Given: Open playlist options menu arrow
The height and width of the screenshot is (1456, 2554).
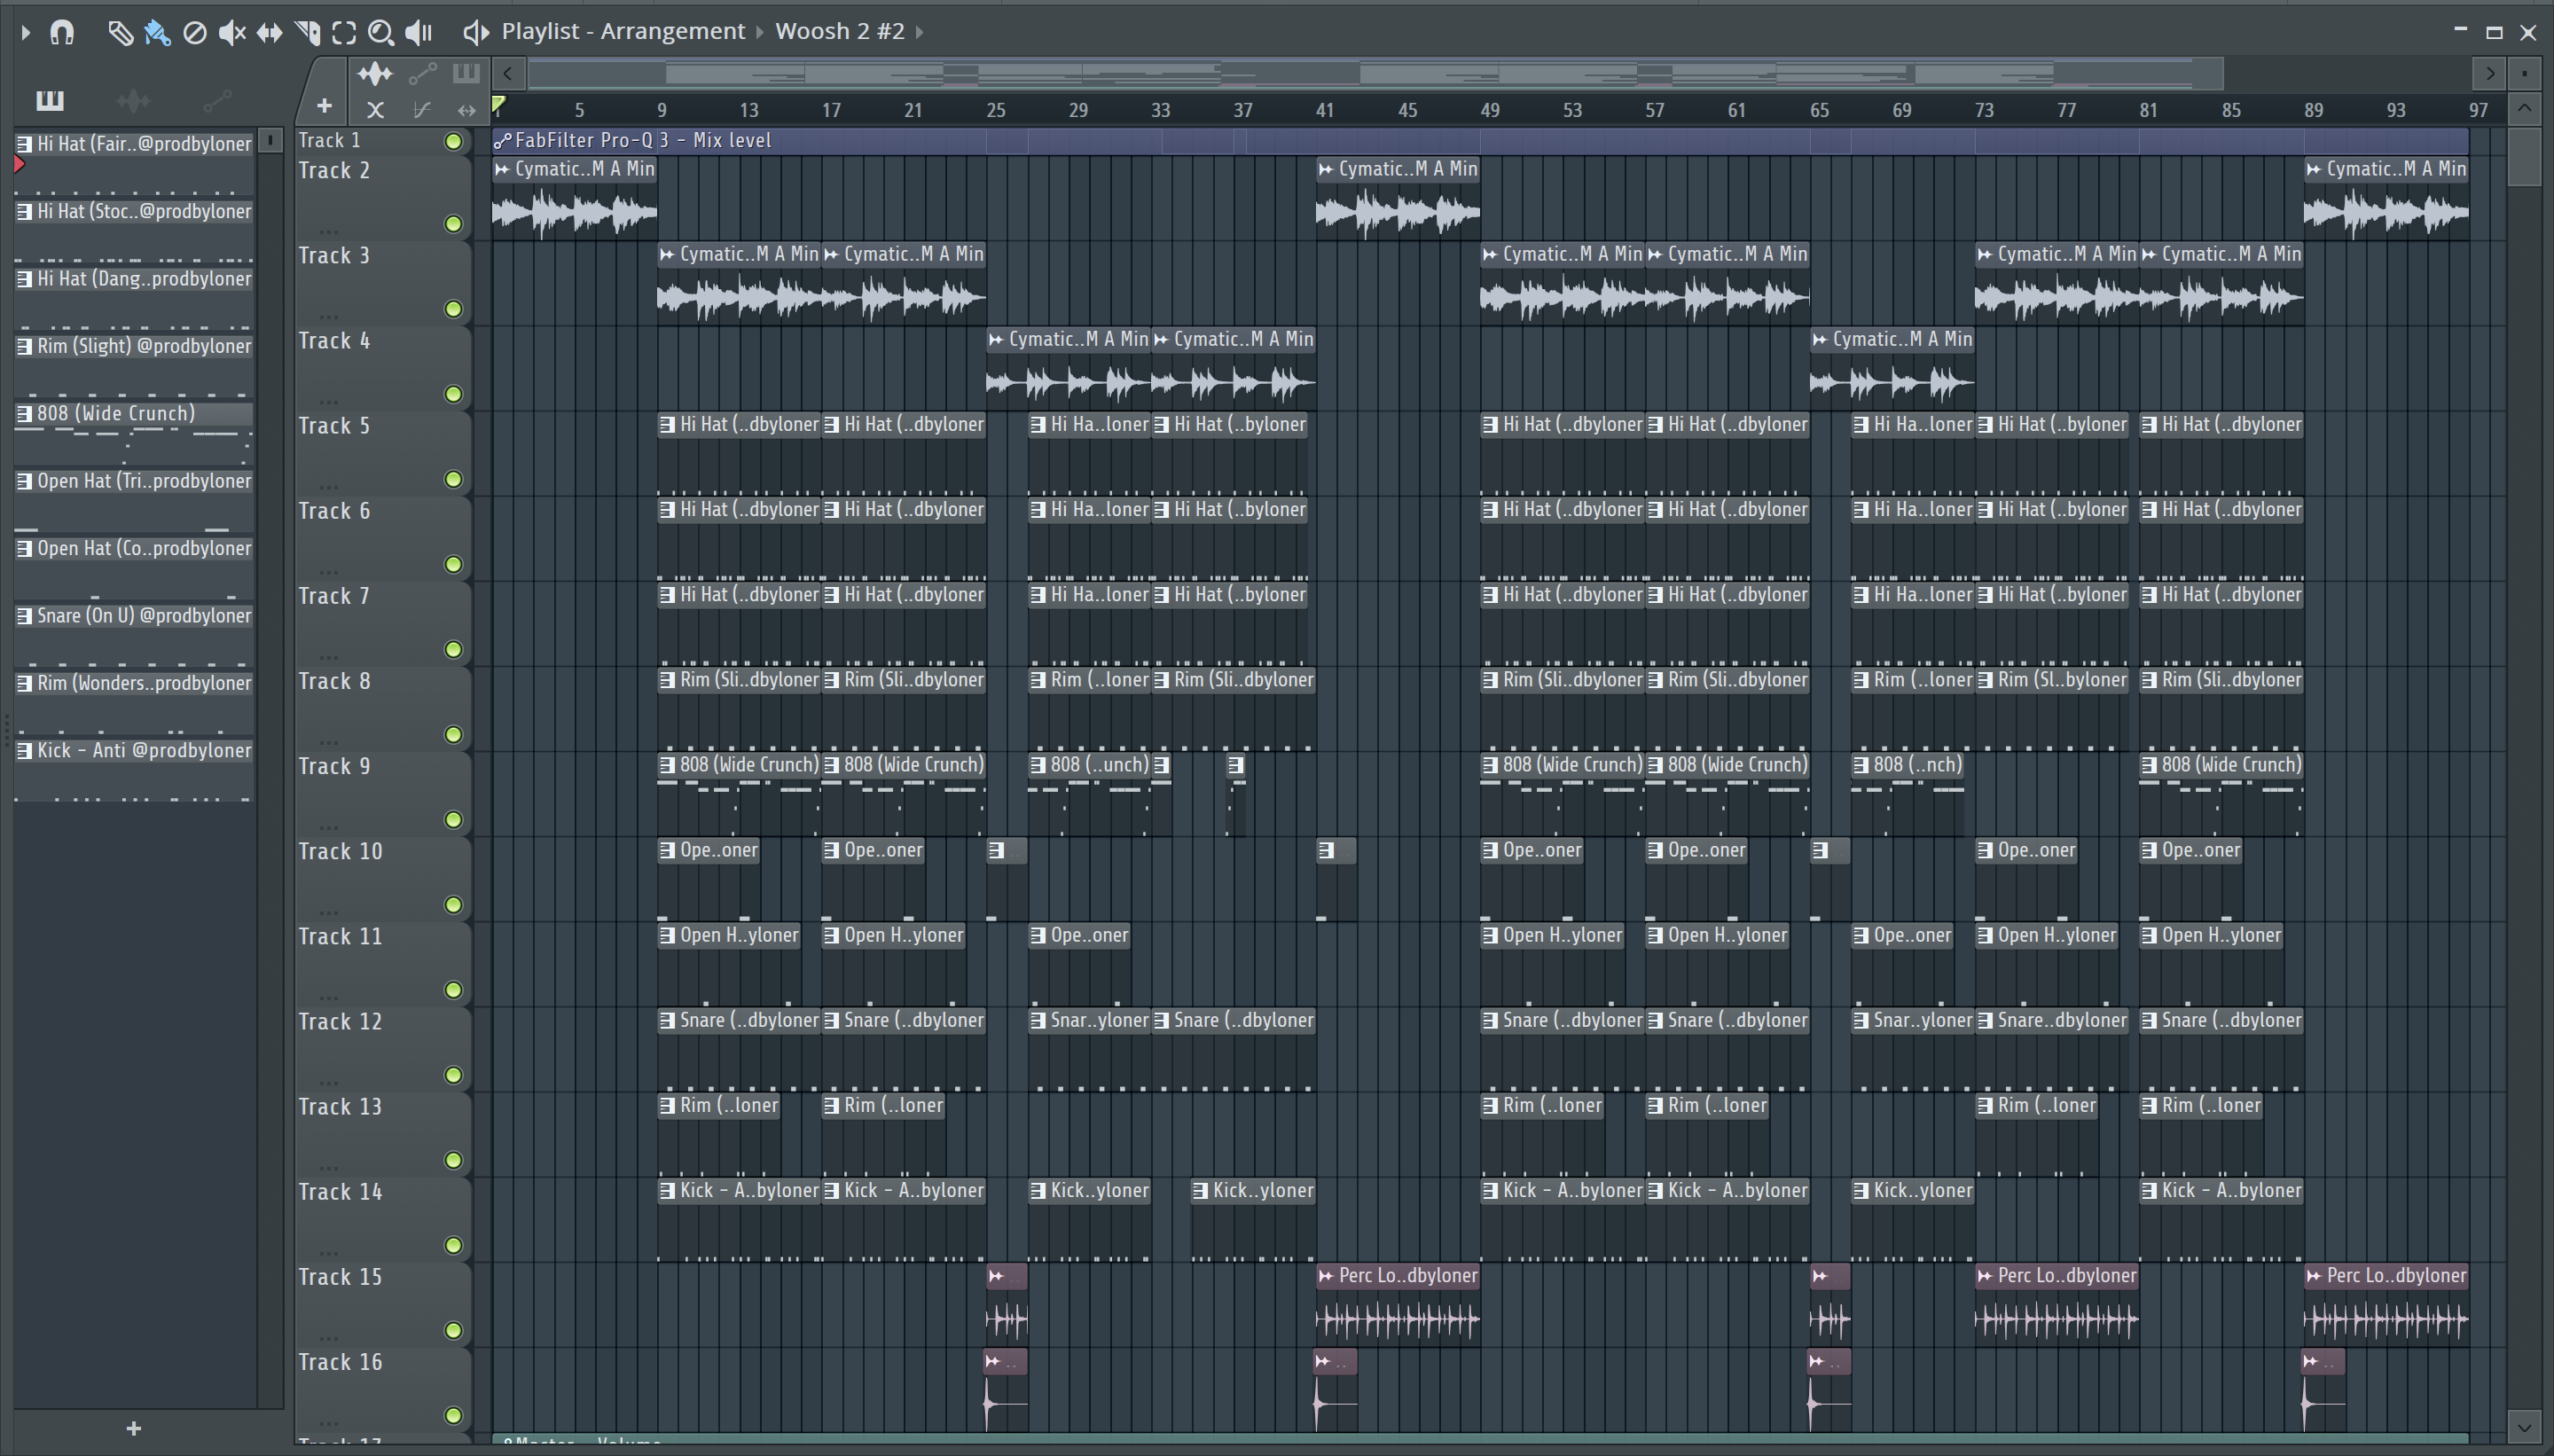Looking at the screenshot, I should pos(26,32).
